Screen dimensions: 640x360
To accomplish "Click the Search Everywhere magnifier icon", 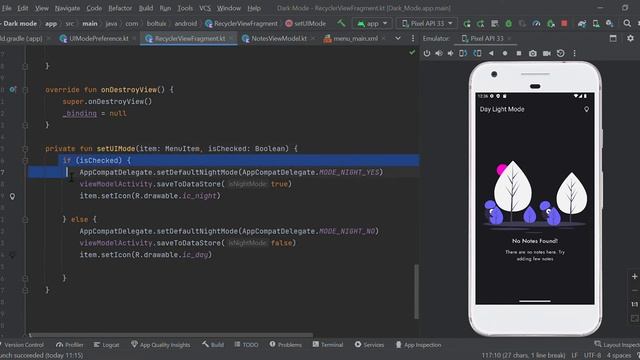I will coord(627,23).
